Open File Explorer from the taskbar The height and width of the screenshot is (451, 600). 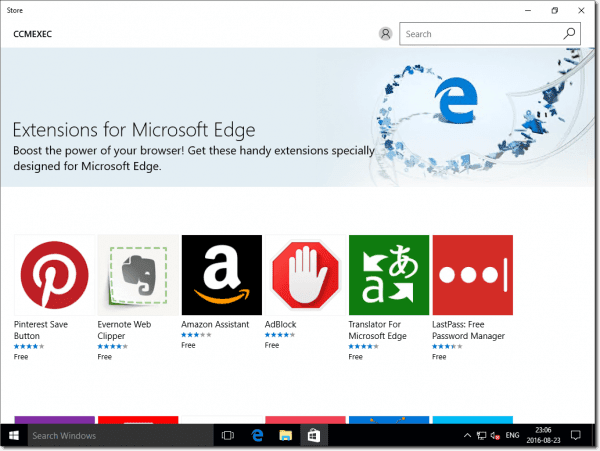pos(285,435)
